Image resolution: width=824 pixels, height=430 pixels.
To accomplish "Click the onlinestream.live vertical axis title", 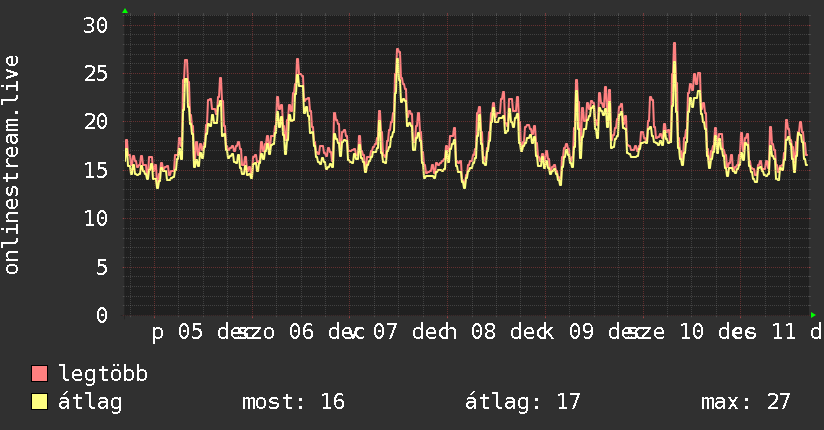I will coord(11,165).
